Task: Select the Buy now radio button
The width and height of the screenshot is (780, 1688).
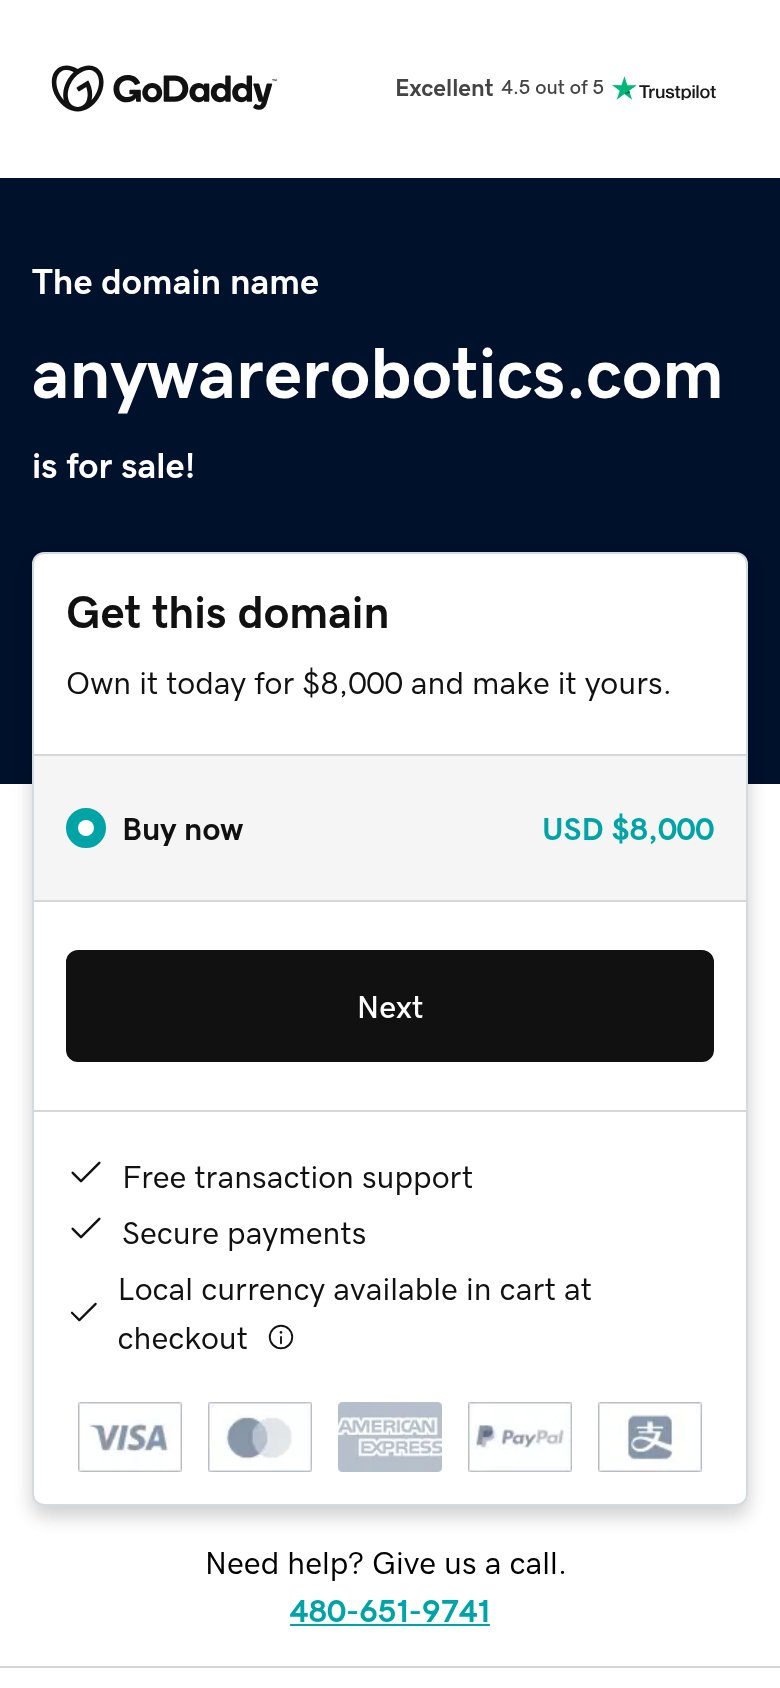Action: pyautogui.click(x=86, y=828)
